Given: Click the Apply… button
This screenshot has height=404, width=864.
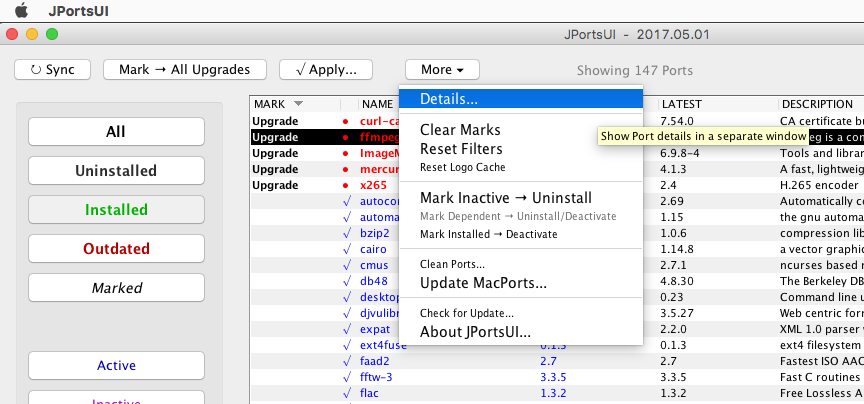Looking at the screenshot, I should 326,69.
